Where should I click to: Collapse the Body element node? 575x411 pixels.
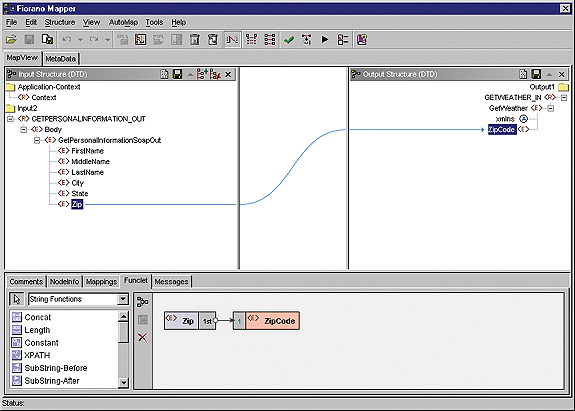click(x=23, y=129)
